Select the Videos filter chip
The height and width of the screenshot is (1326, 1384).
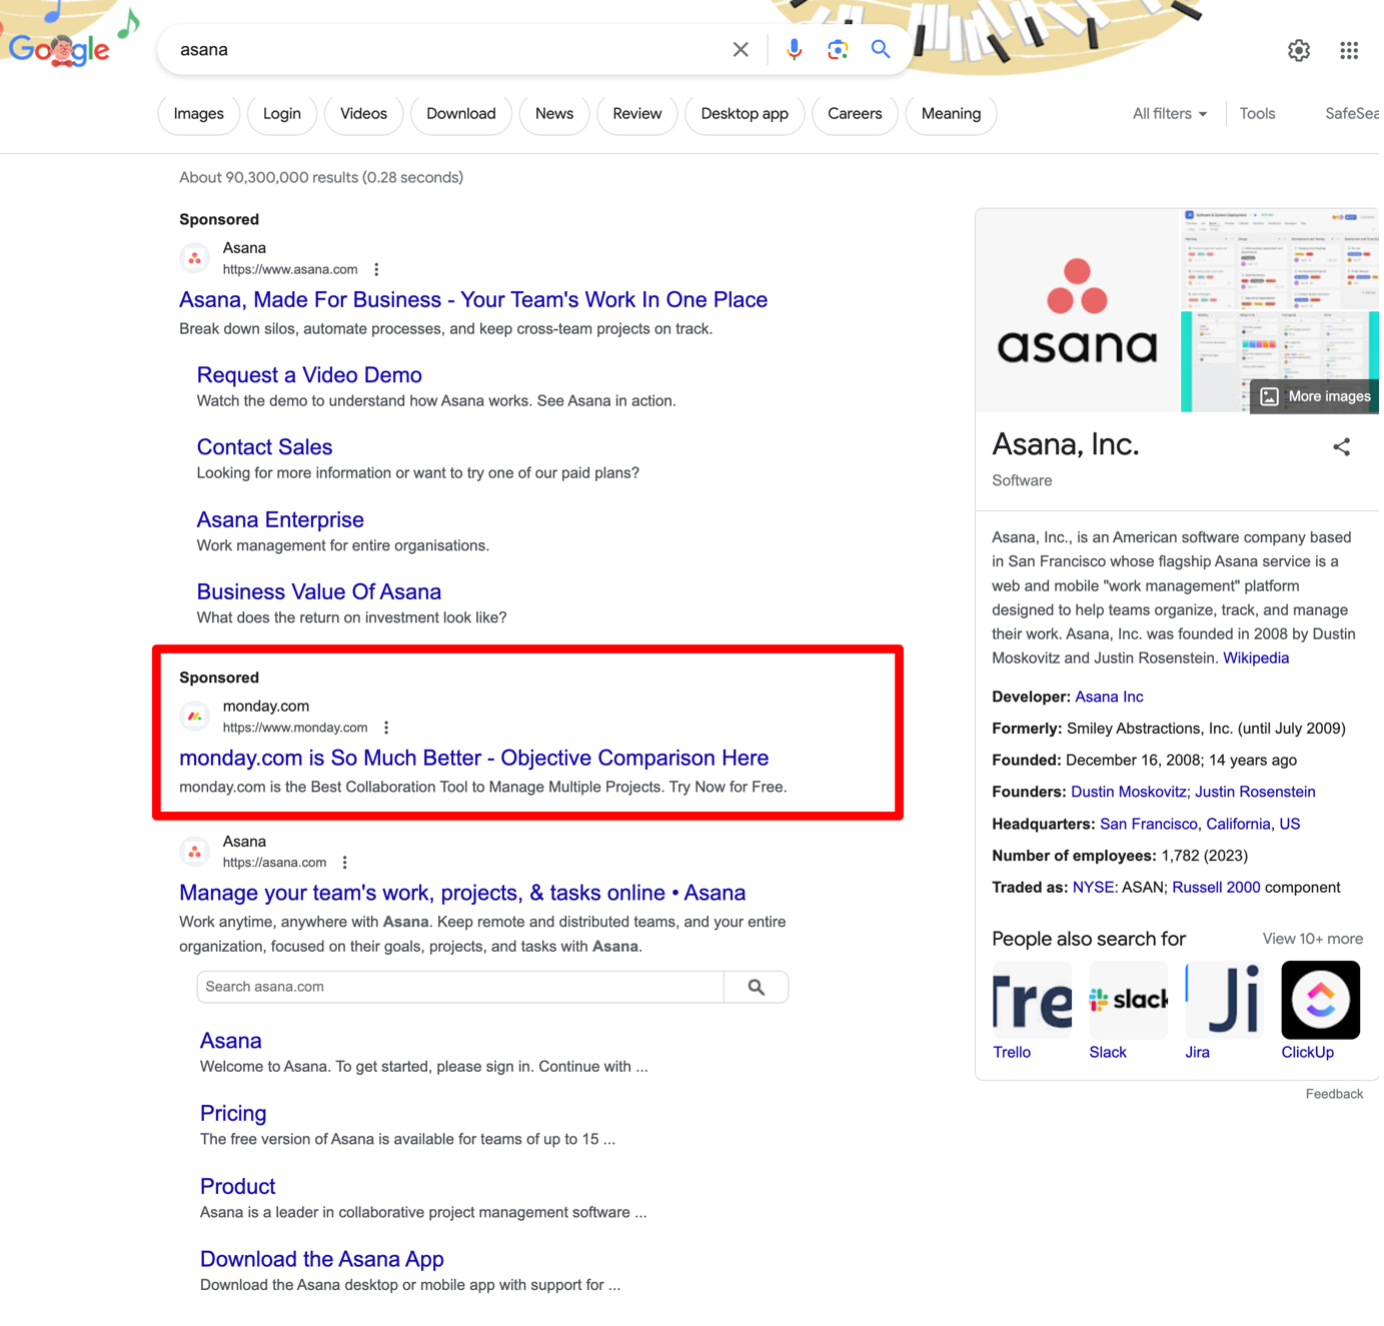tap(363, 114)
